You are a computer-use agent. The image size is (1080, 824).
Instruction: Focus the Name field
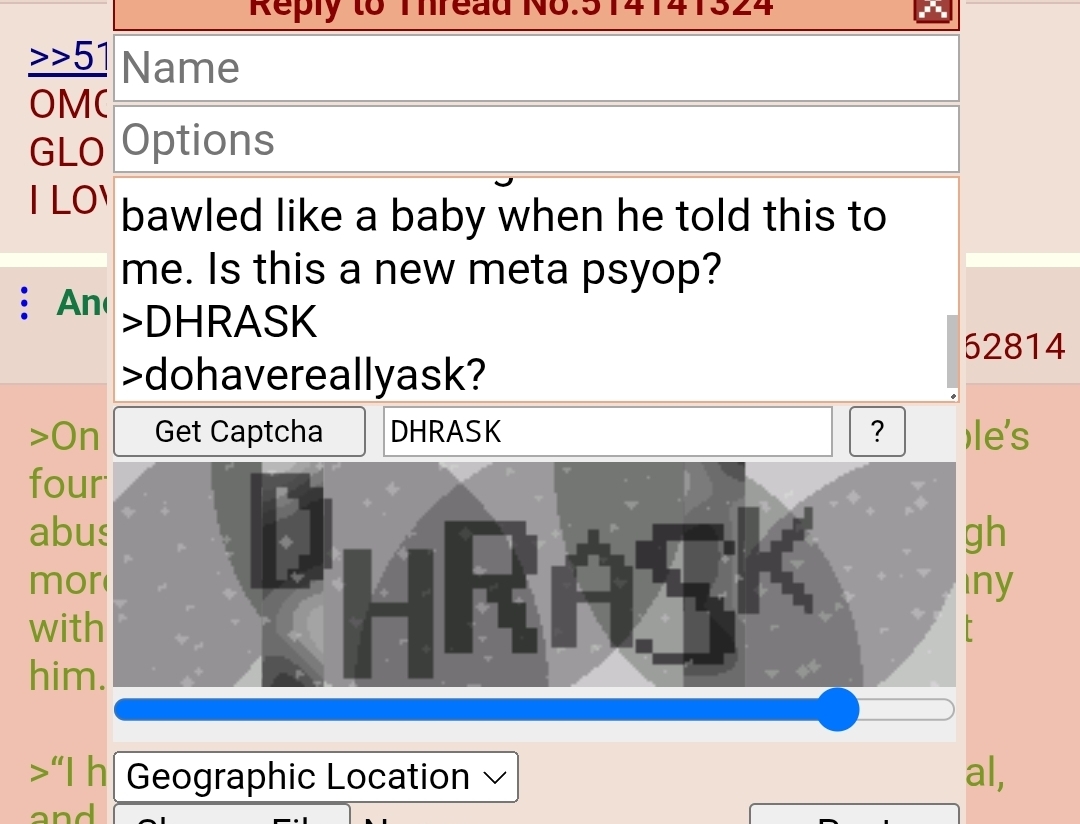536,68
